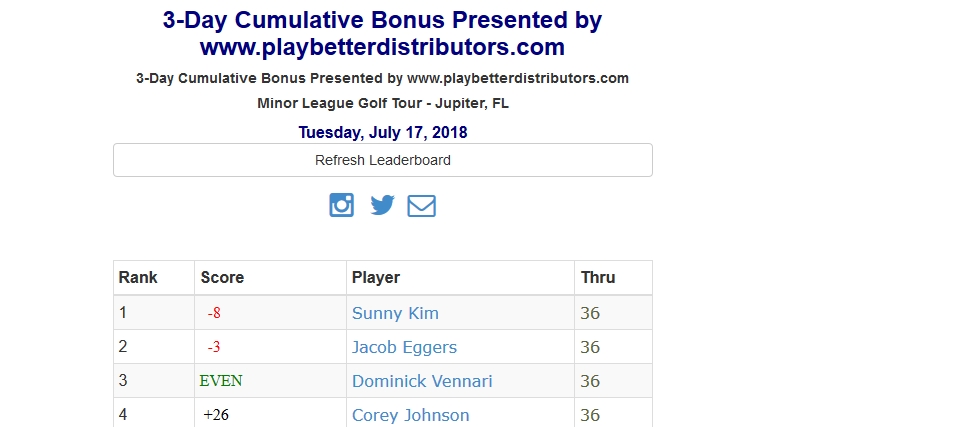Click the EVEN score cell
Screen dimensions: 980x427
click(x=271, y=381)
